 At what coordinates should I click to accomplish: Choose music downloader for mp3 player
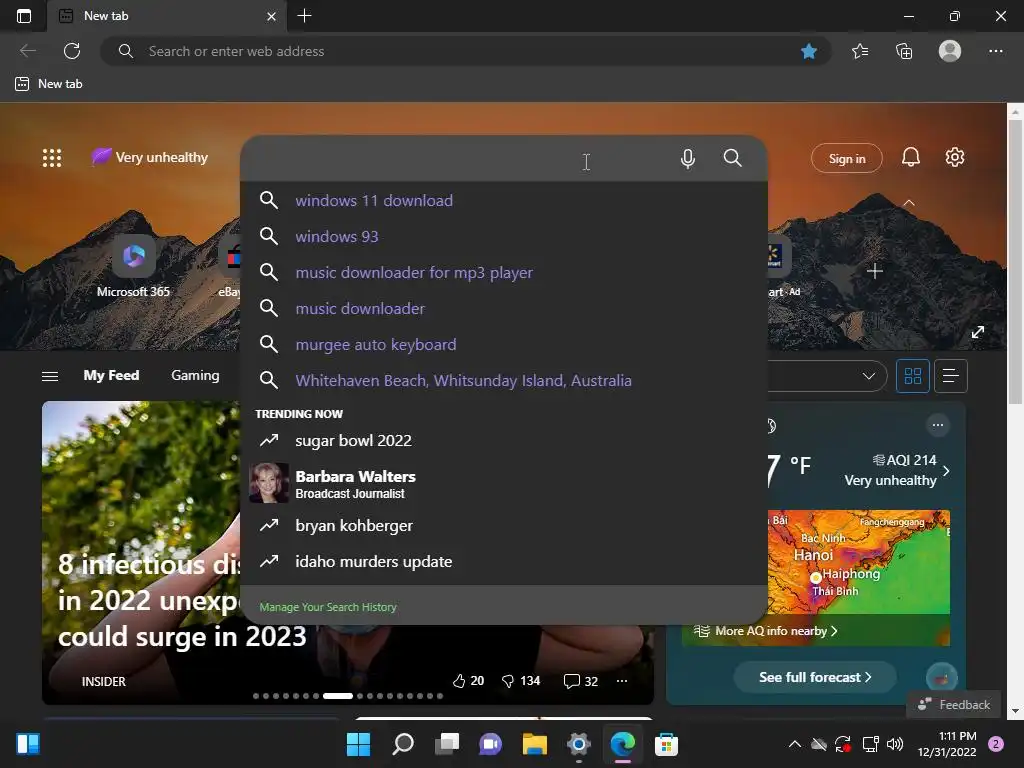tap(504, 272)
